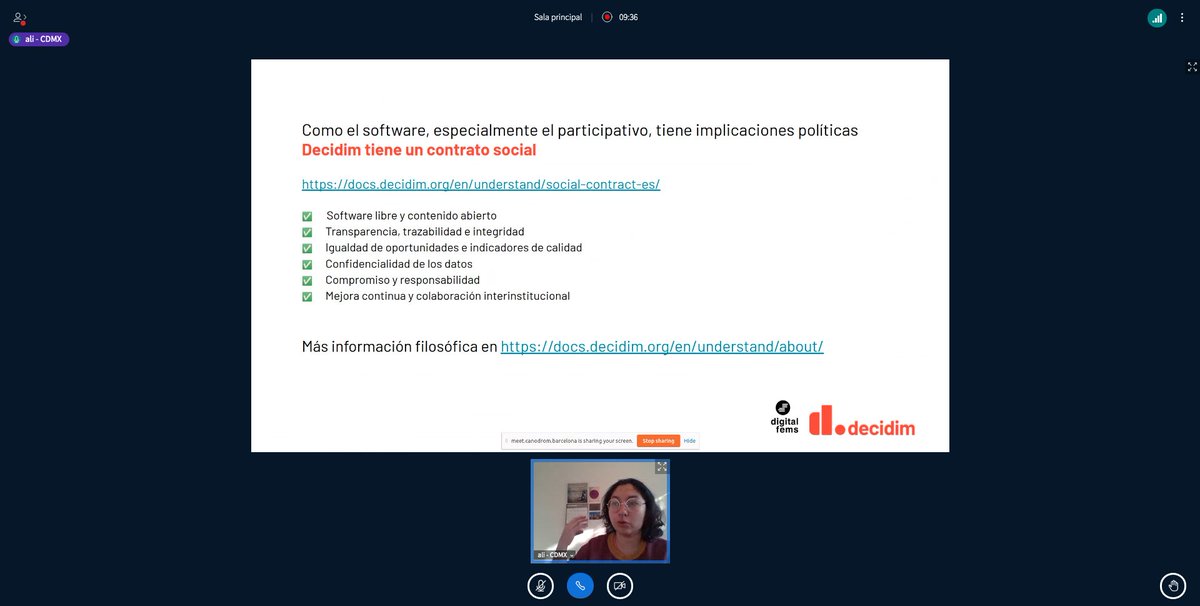Viewport: 1200px width, 606px height.
Task: Open the docs.decidim.org about page link
Action: point(662,346)
